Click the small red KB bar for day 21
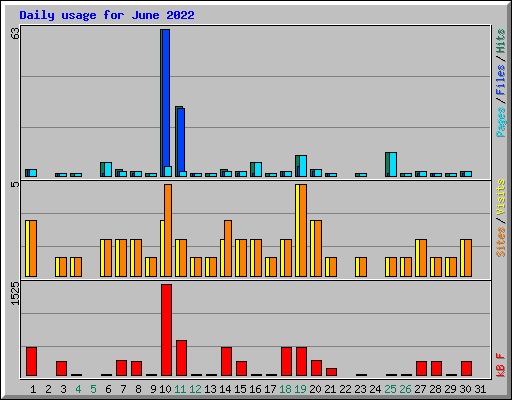Image resolution: width=512 pixels, height=400 pixels. pyautogui.click(x=331, y=372)
